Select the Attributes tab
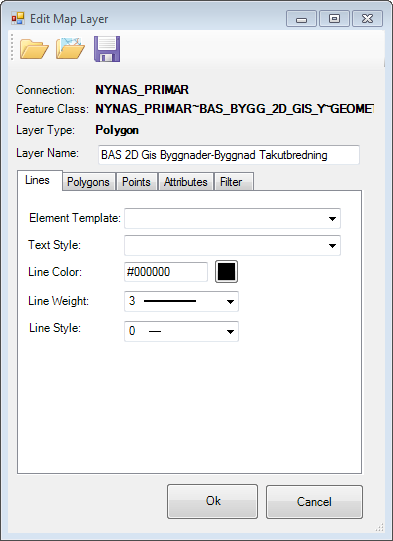The height and width of the screenshot is (541, 393). pos(186,182)
